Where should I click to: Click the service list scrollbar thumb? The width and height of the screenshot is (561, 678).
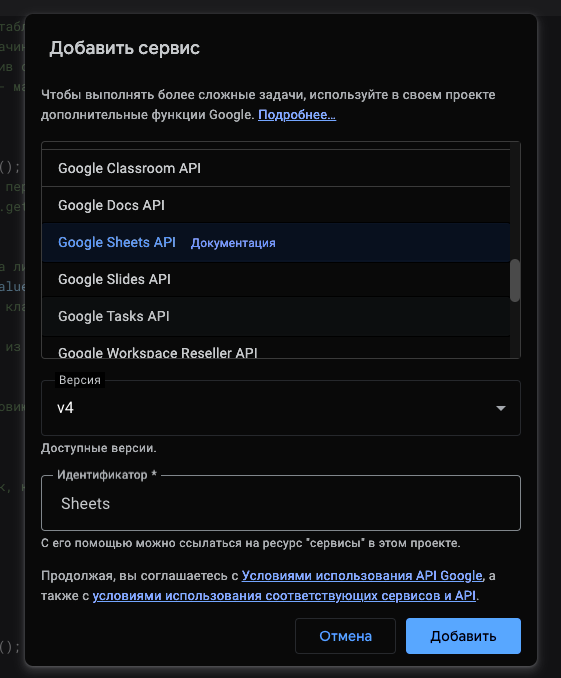tap(515, 280)
